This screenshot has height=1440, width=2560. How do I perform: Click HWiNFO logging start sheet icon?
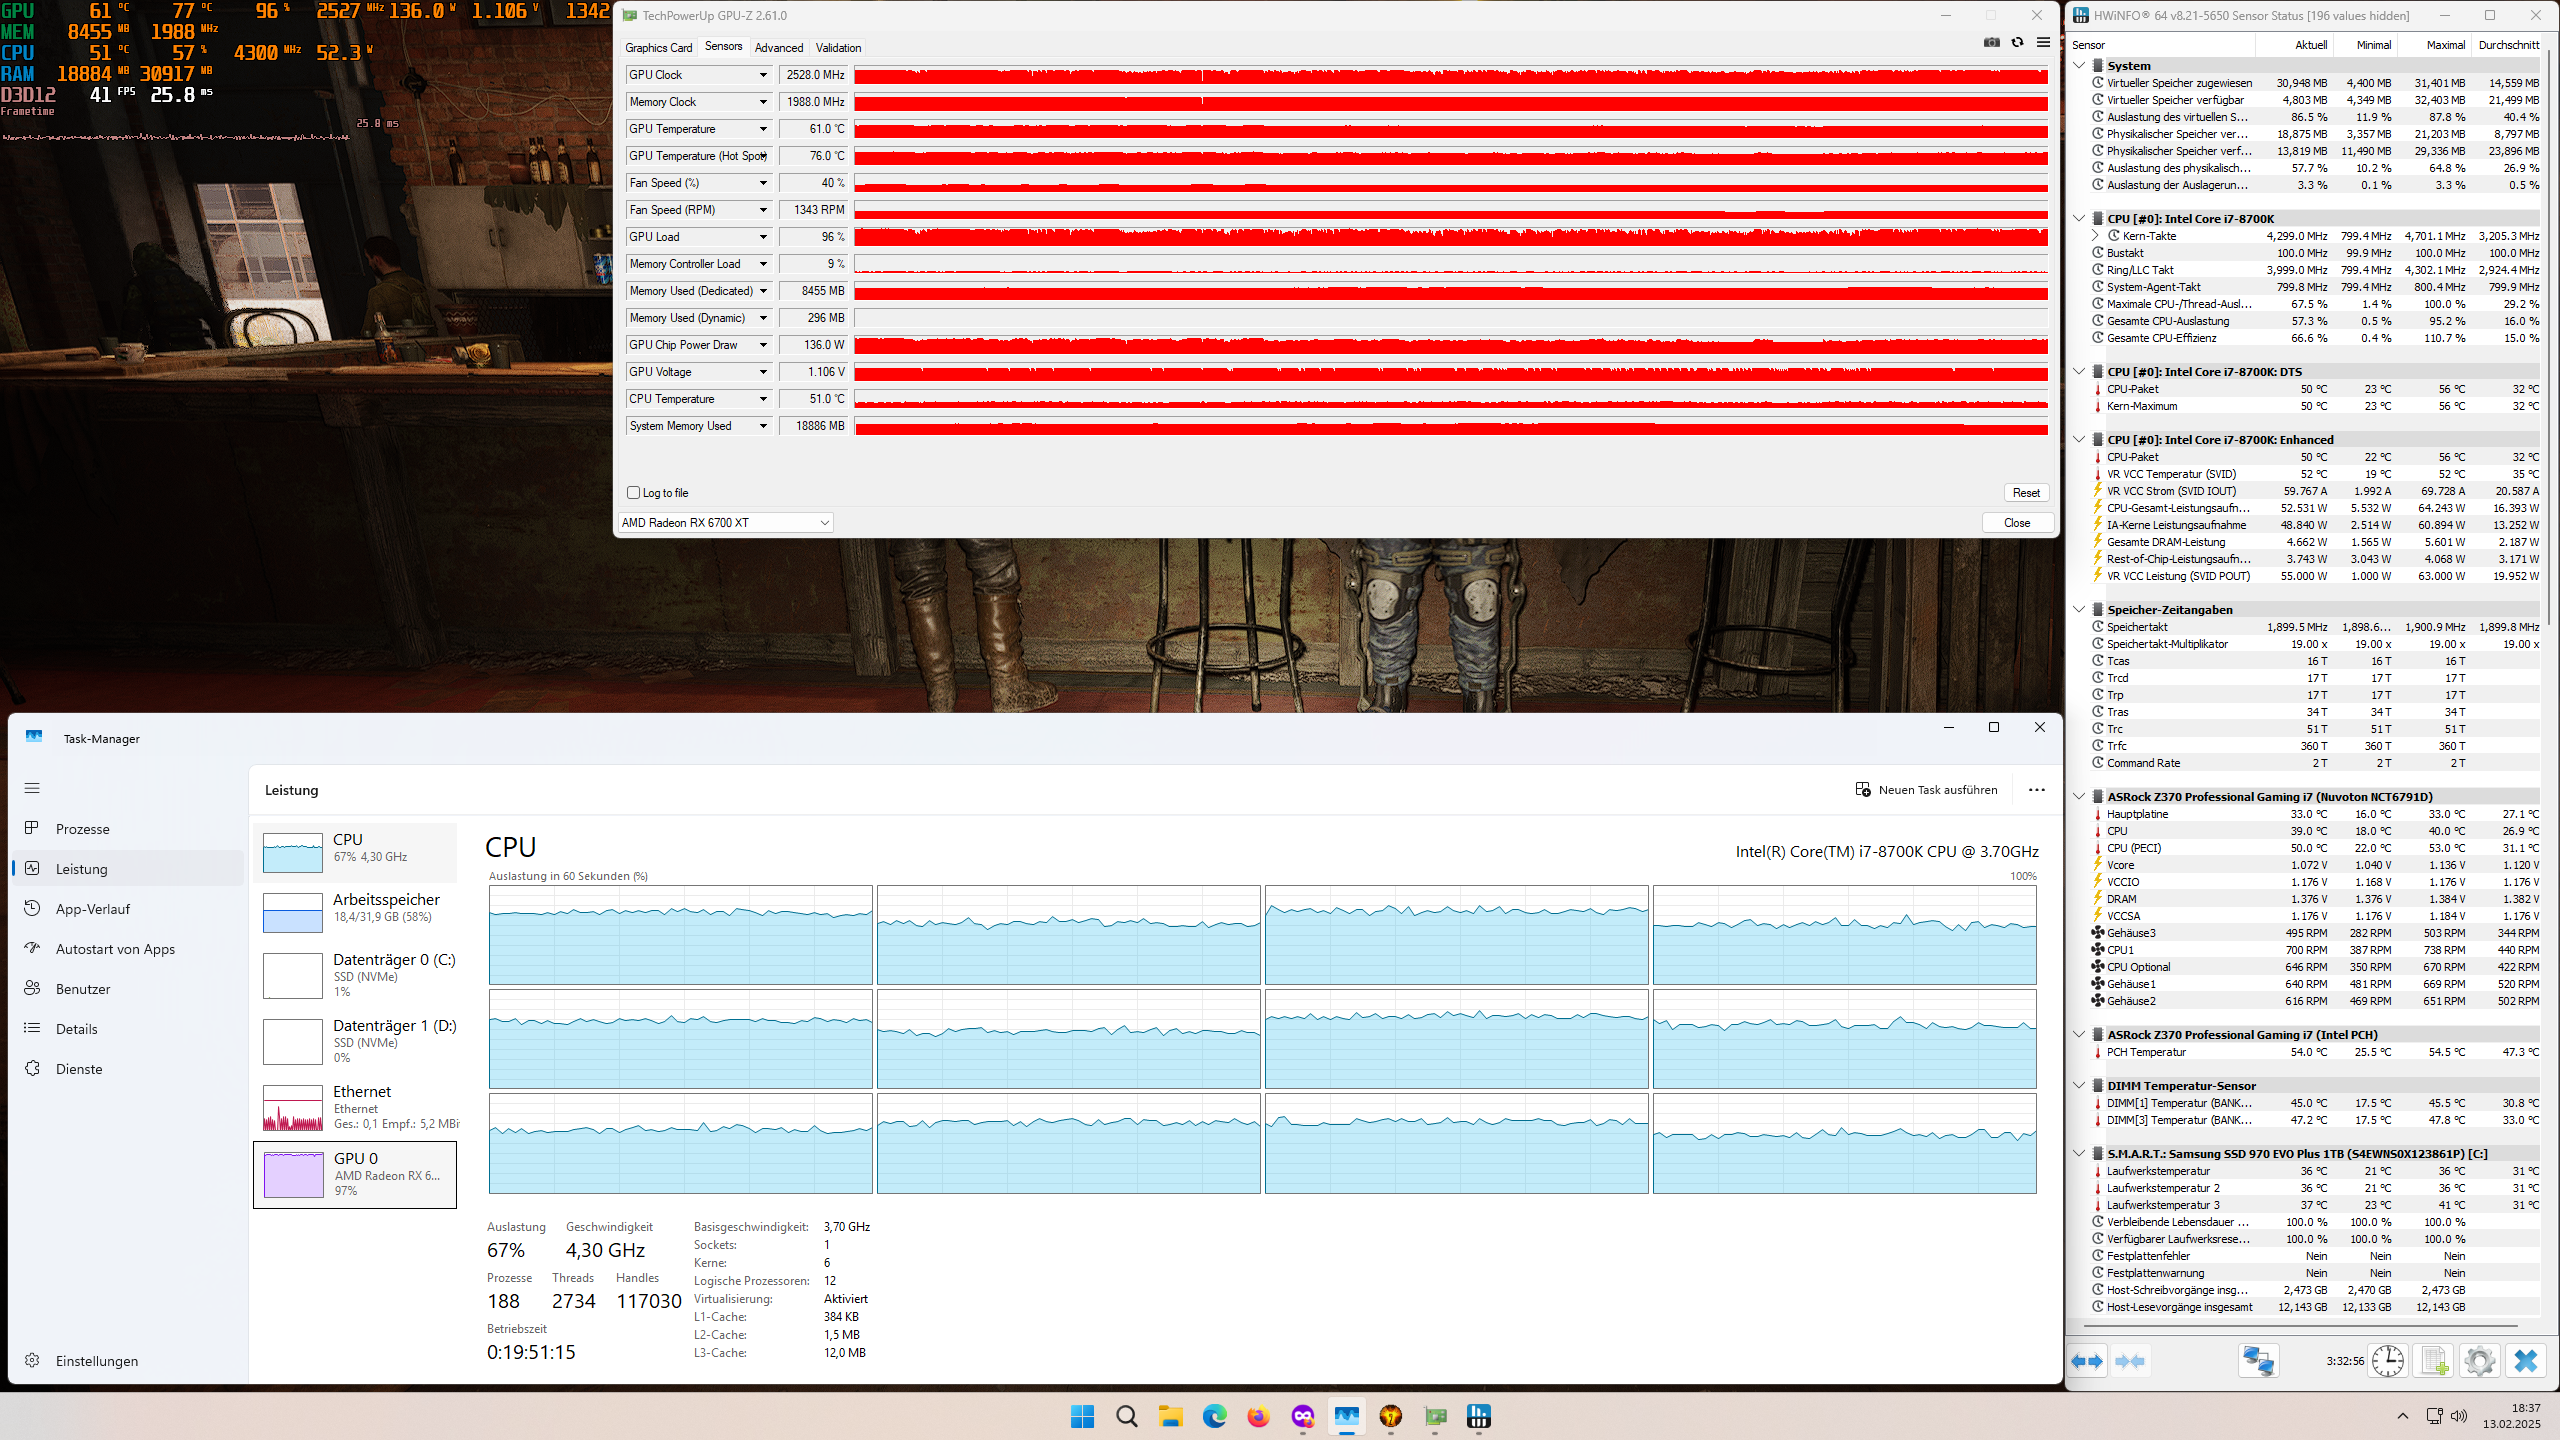[x=2433, y=1361]
